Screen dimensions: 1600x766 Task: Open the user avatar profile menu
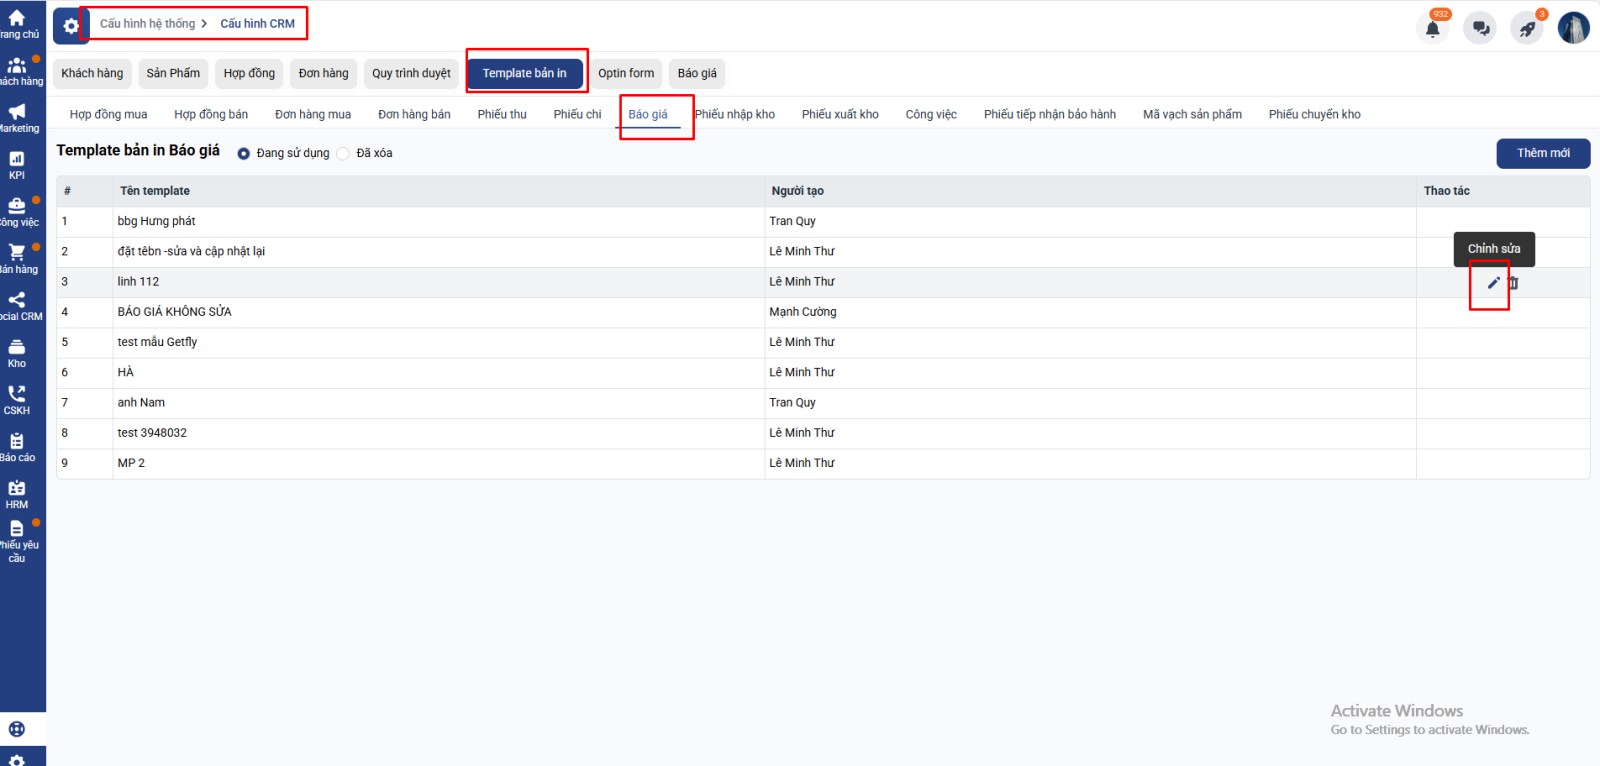point(1573,28)
